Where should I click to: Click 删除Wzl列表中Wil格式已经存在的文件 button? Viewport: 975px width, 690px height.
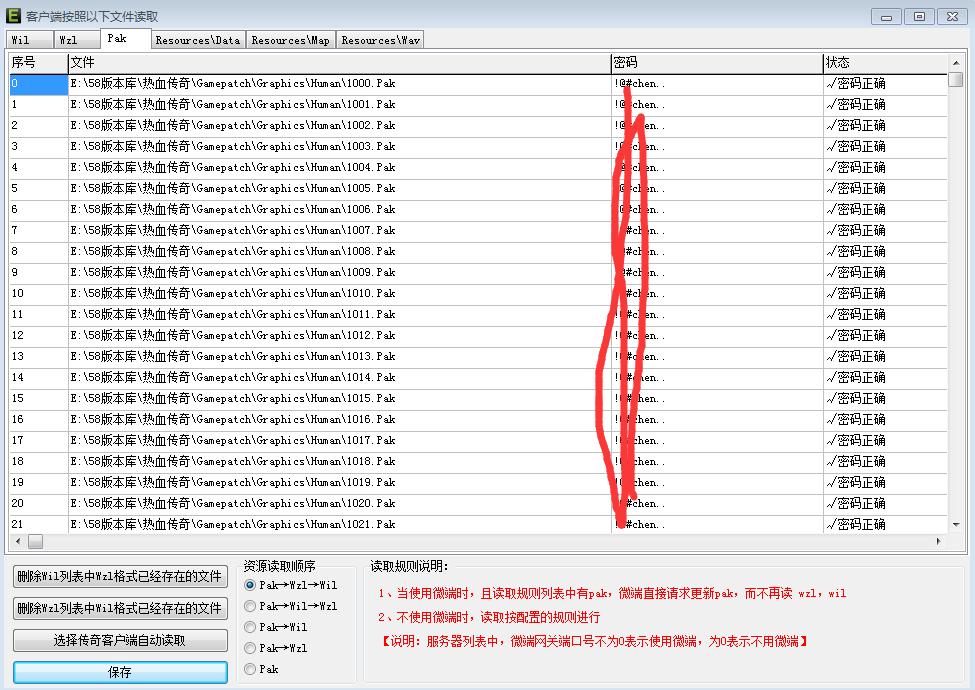point(120,608)
